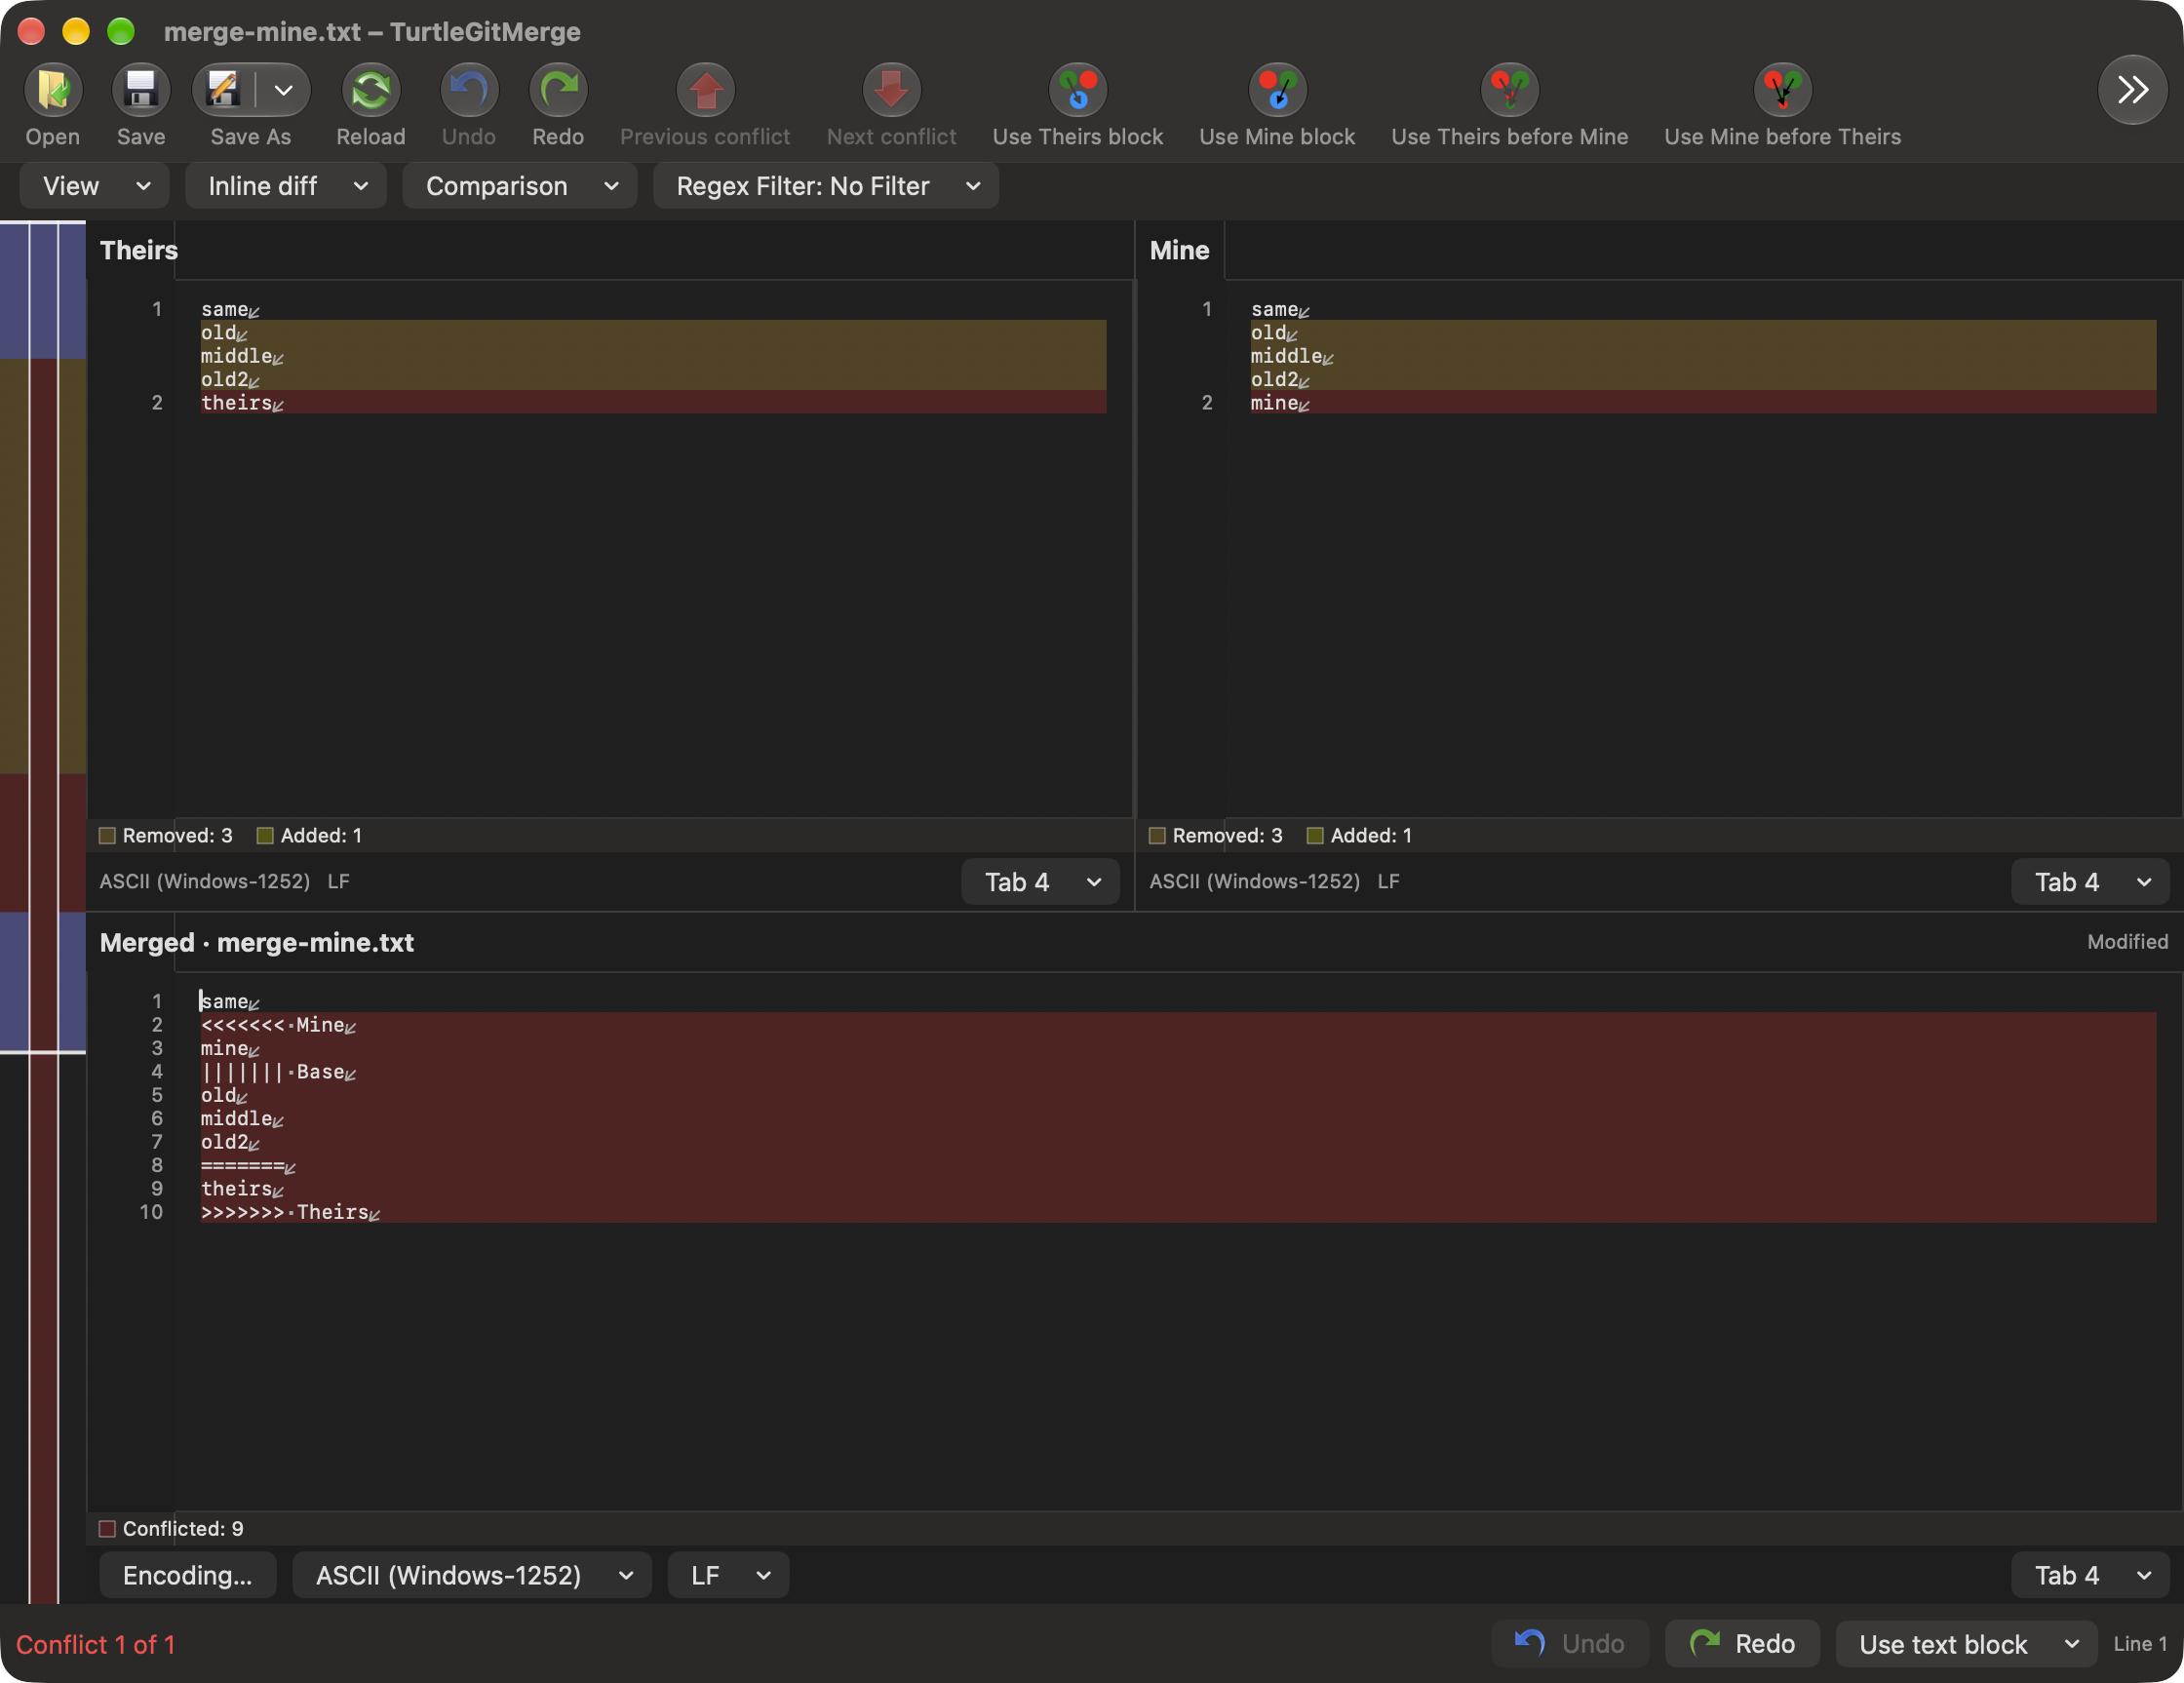Click the toolbar Redo icon
Screen dimensions: 2184x1683
point(558,90)
